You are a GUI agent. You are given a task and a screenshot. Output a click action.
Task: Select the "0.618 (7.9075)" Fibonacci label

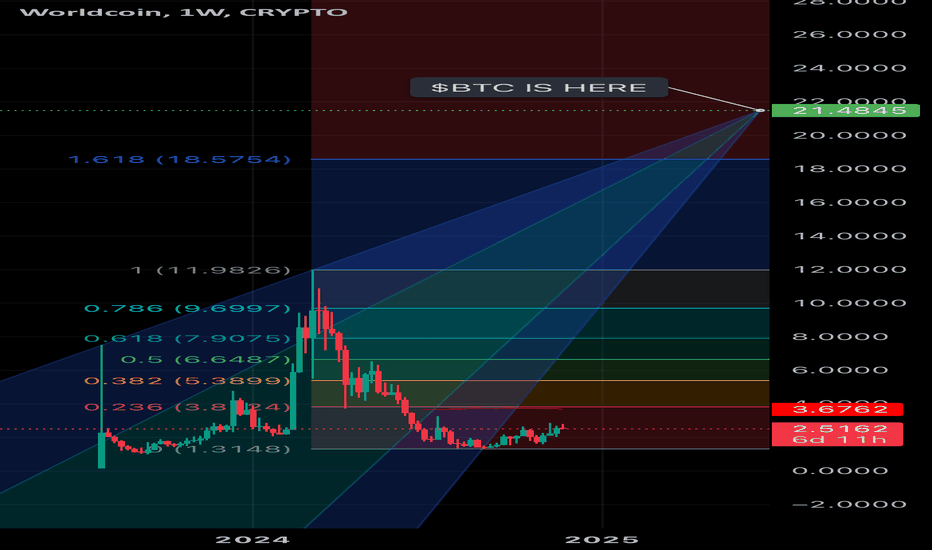pos(187,338)
